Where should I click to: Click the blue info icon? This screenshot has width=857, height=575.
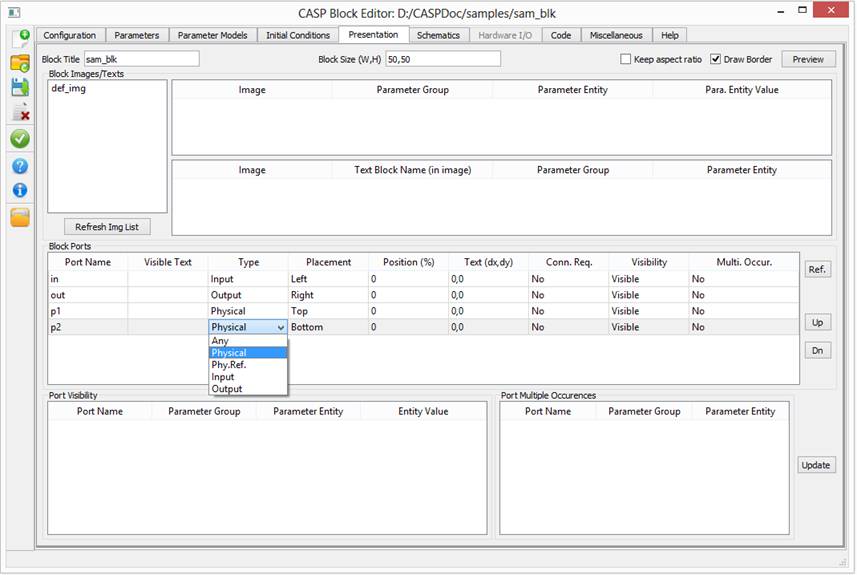click(20, 190)
